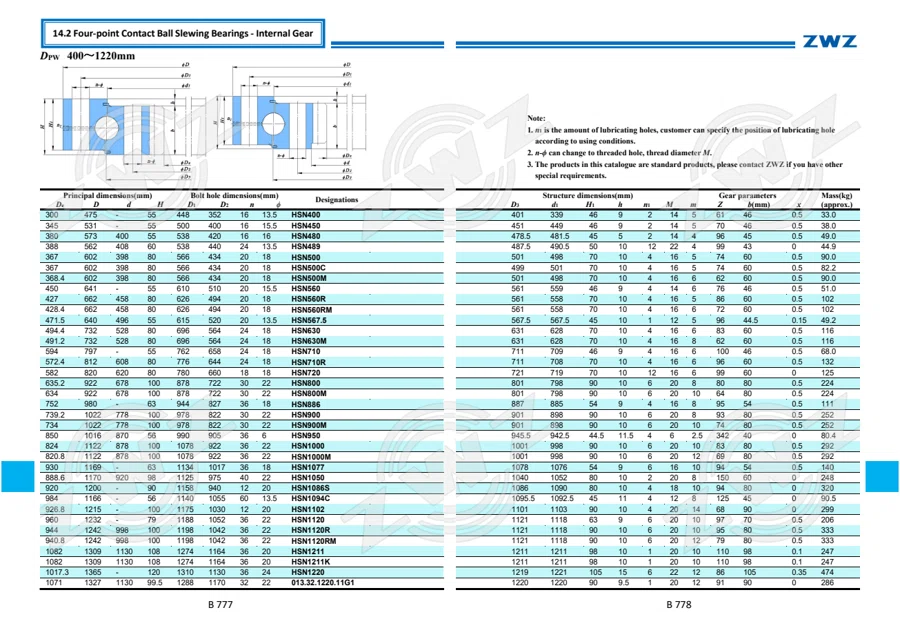Select designation HSN950
Viewport: 900px width, 637px height.
(x=305, y=436)
